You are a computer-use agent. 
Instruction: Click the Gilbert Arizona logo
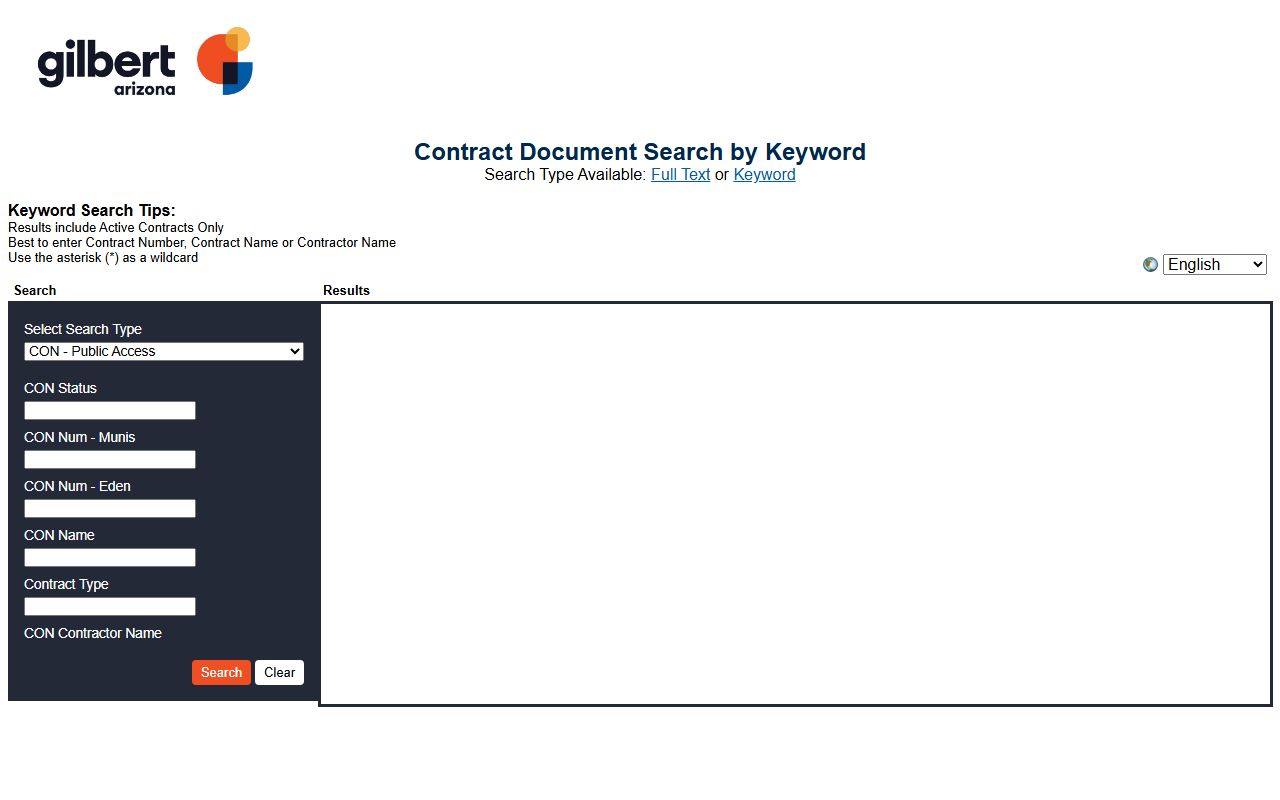(x=145, y=61)
